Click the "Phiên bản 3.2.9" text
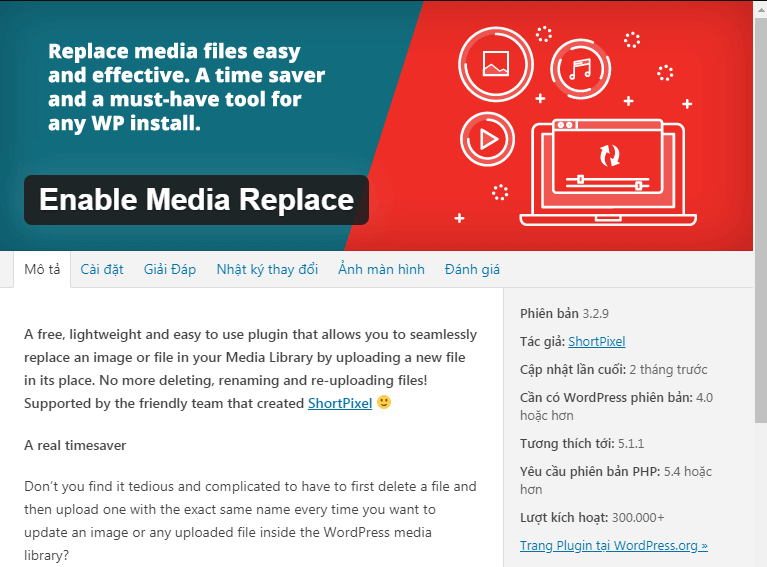The width and height of the screenshot is (767, 567). tap(564, 314)
